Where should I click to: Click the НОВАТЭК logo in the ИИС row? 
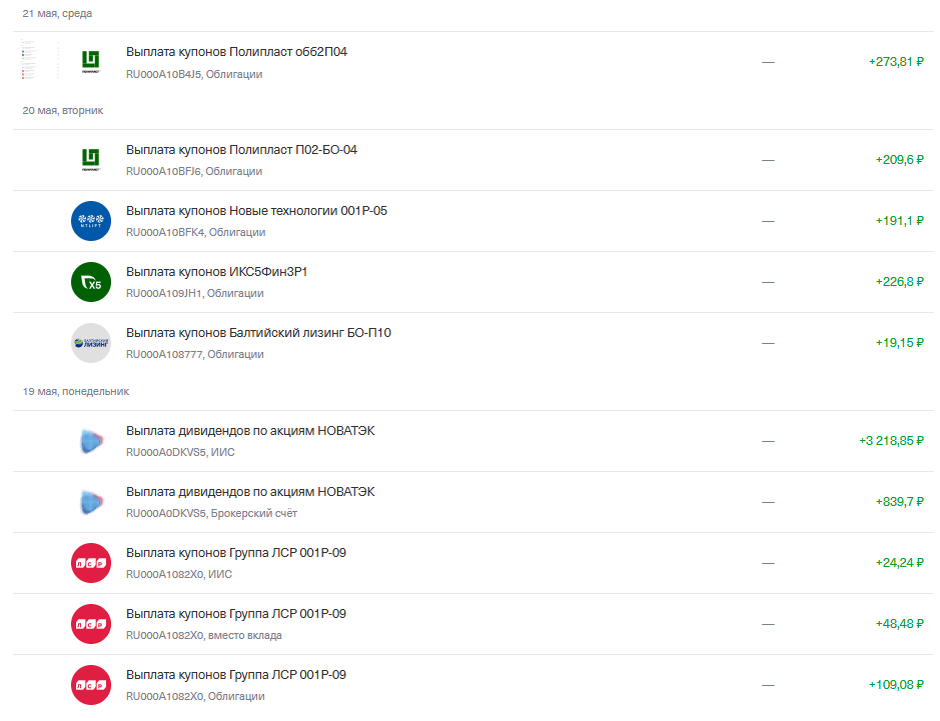(91, 441)
